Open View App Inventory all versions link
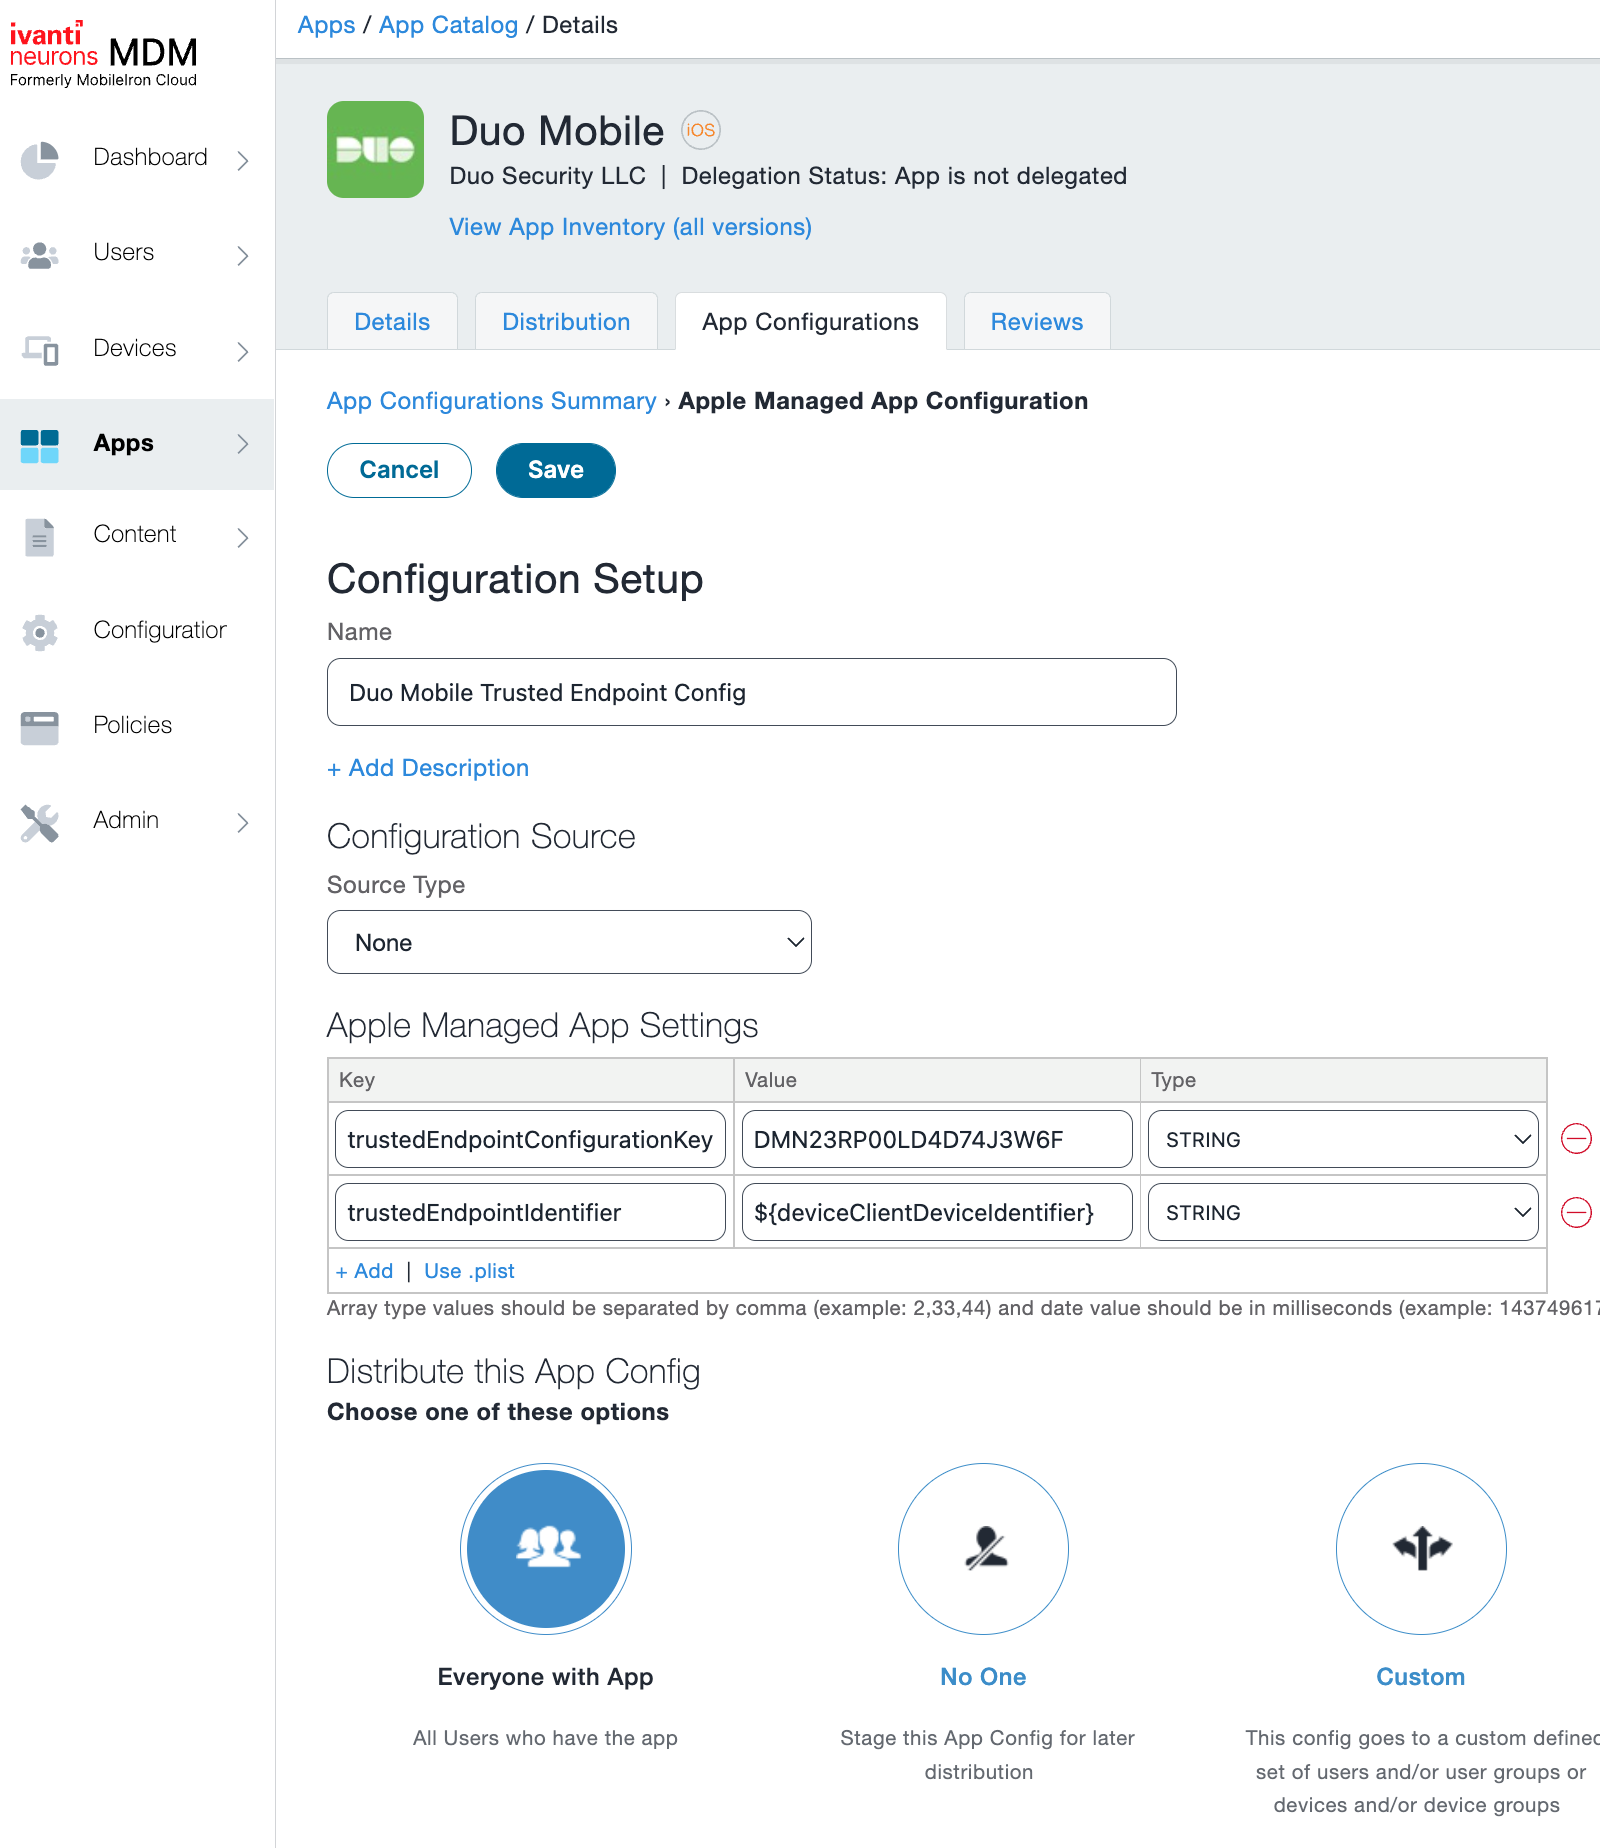The height and width of the screenshot is (1848, 1600). coord(629,227)
